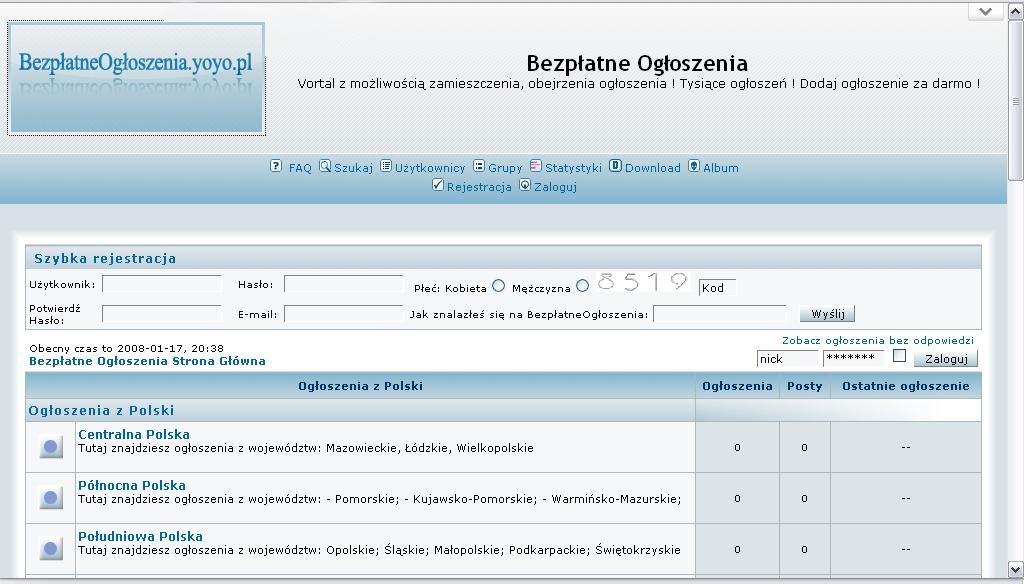Select the Mężczyzna radio button
1024x584 pixels.
[x=583, y=285]
